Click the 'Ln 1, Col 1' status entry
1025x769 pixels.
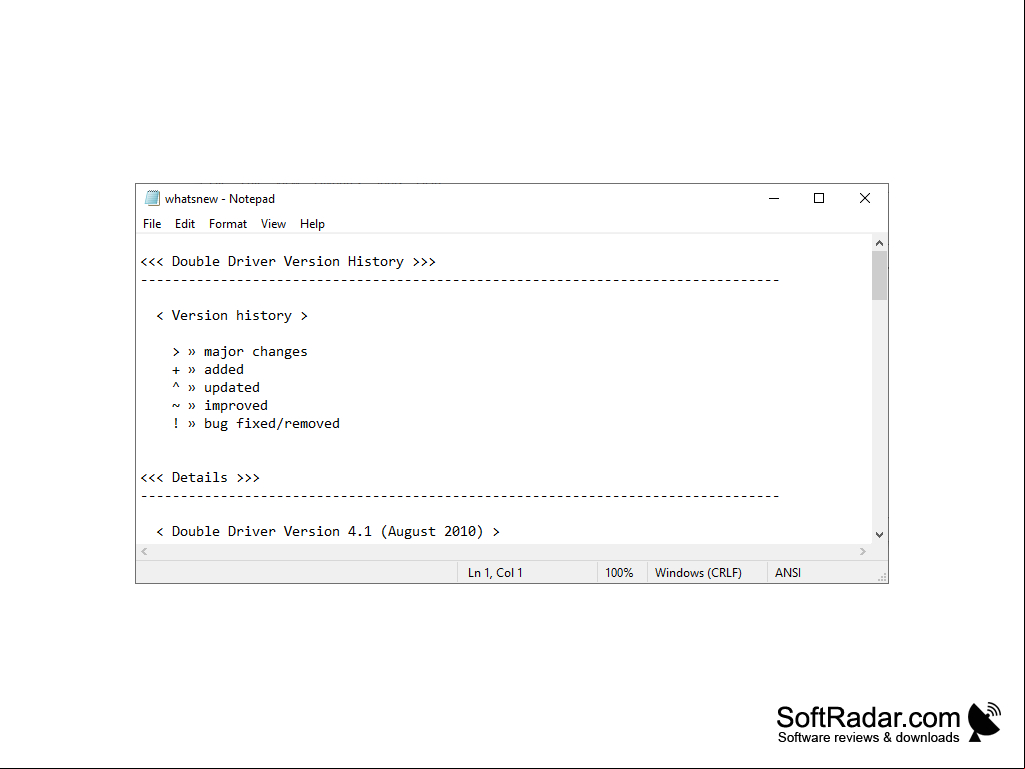click(495, 573)
